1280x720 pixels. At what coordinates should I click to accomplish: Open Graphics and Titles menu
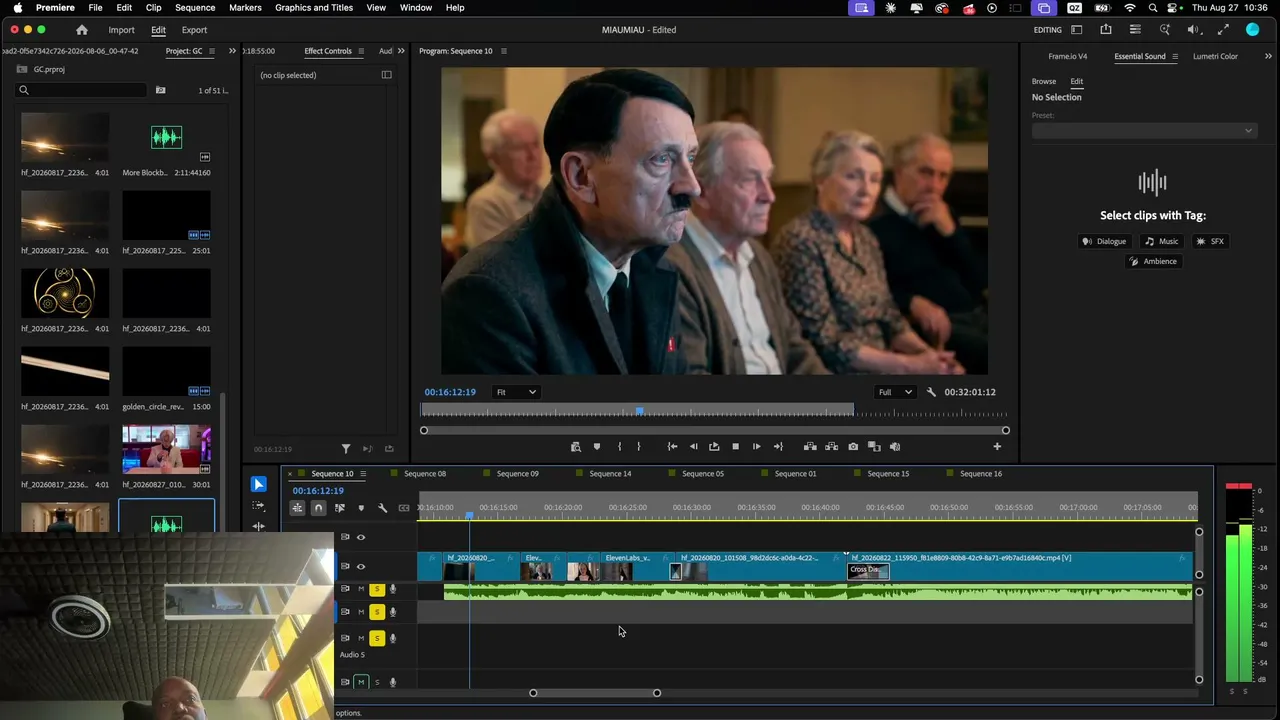[314, 7]
